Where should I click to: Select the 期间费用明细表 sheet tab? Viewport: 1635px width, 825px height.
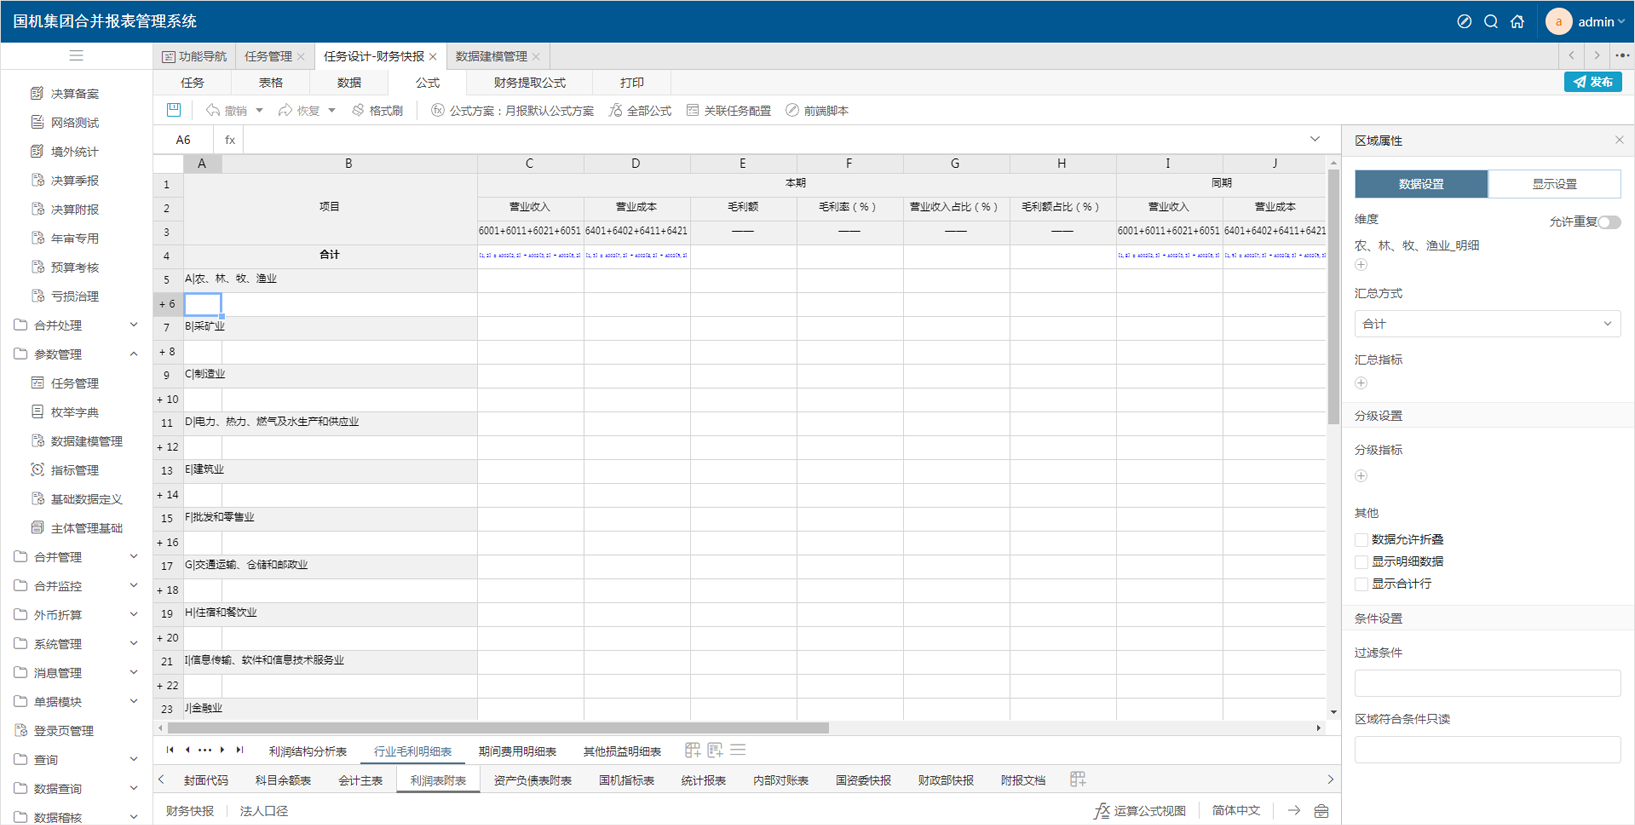click(517, 751)
